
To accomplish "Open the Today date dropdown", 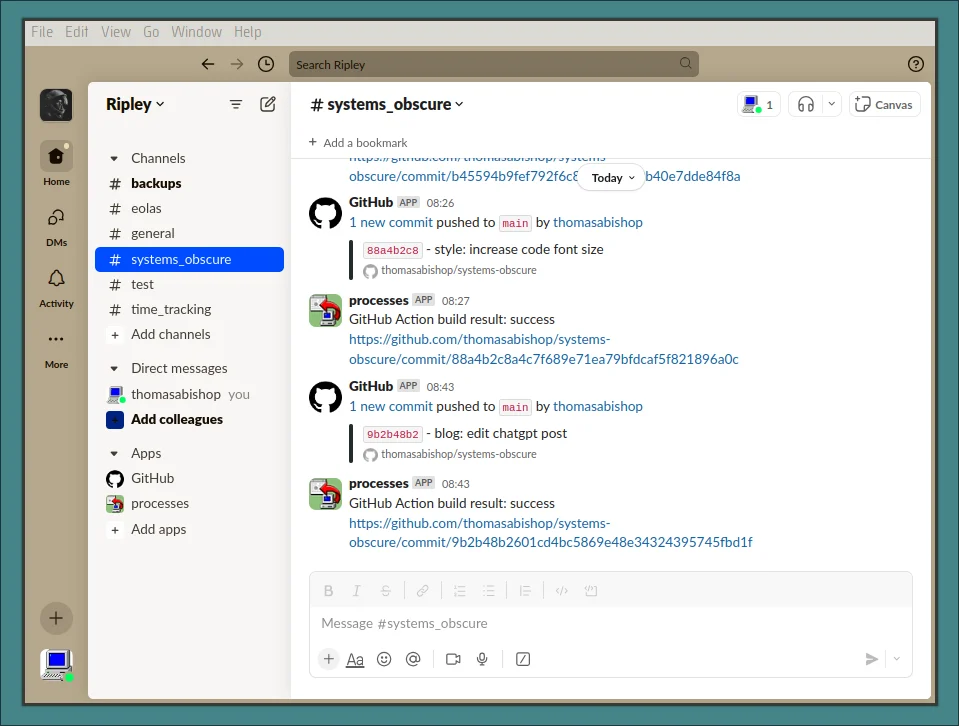I will [611, 178].
